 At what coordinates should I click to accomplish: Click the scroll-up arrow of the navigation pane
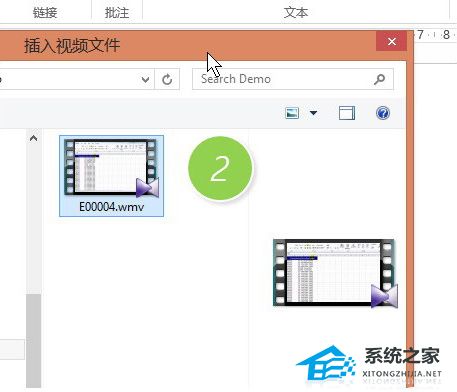point(33,138)
